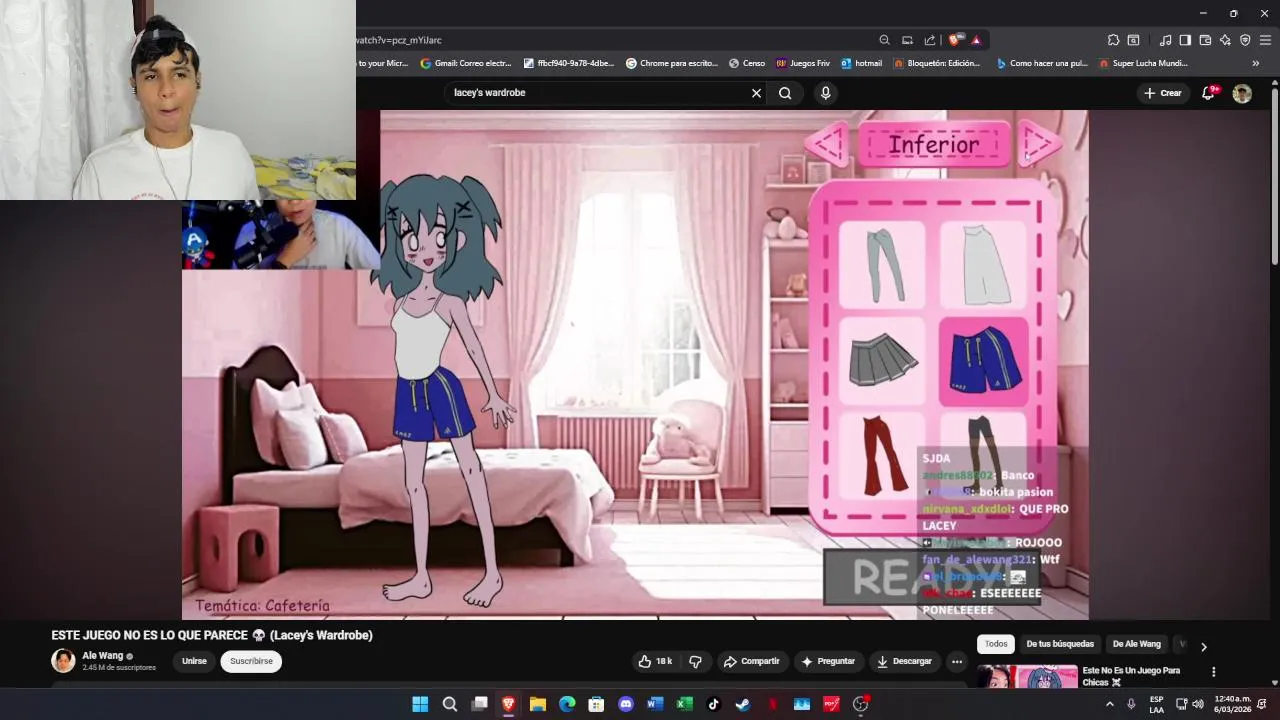Open the 'Este No Es Un Juego' thumbnail

(x=1027, y=677)
